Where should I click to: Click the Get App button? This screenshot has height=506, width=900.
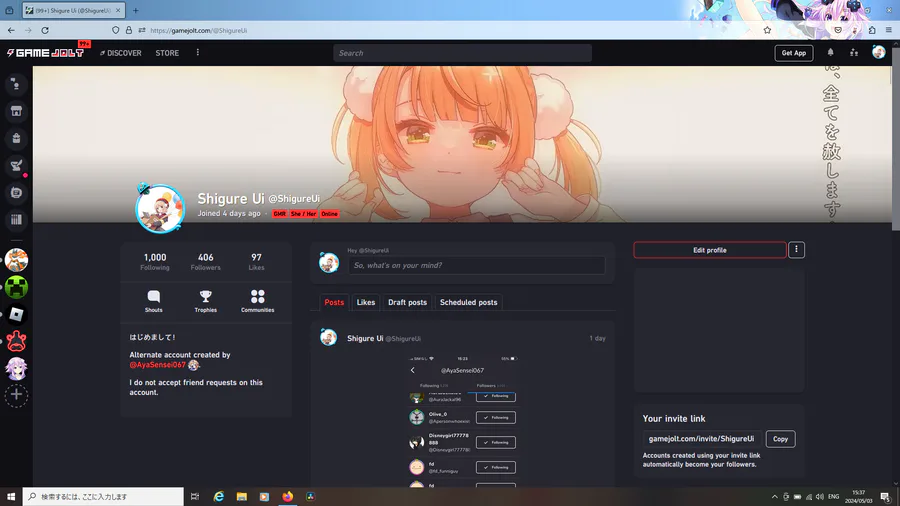(793, 53)
